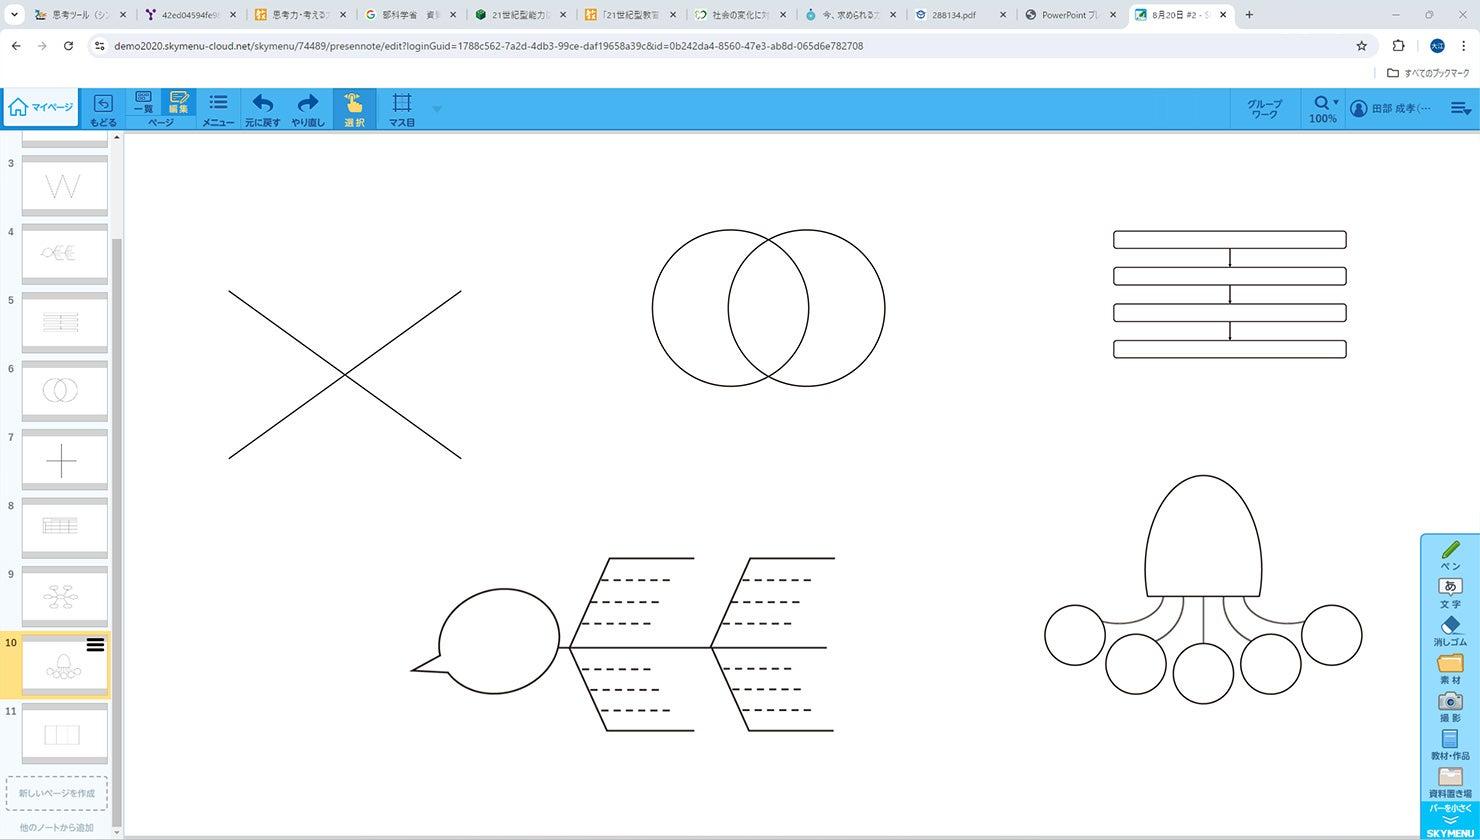1480x840 pixels.
Task: Select the ペン (pen) tool
Action: pos(1450,555)
